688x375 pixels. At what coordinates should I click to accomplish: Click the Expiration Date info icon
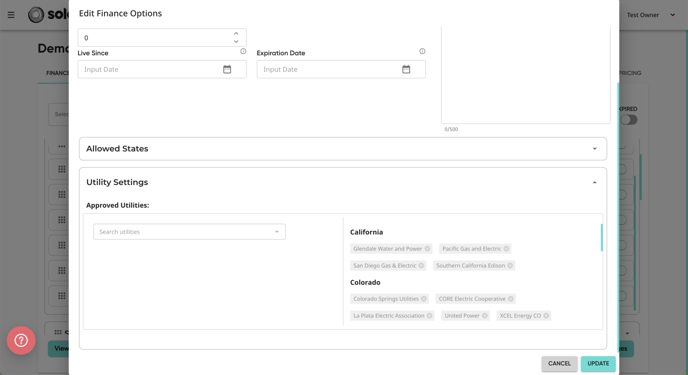coord(422,51)
